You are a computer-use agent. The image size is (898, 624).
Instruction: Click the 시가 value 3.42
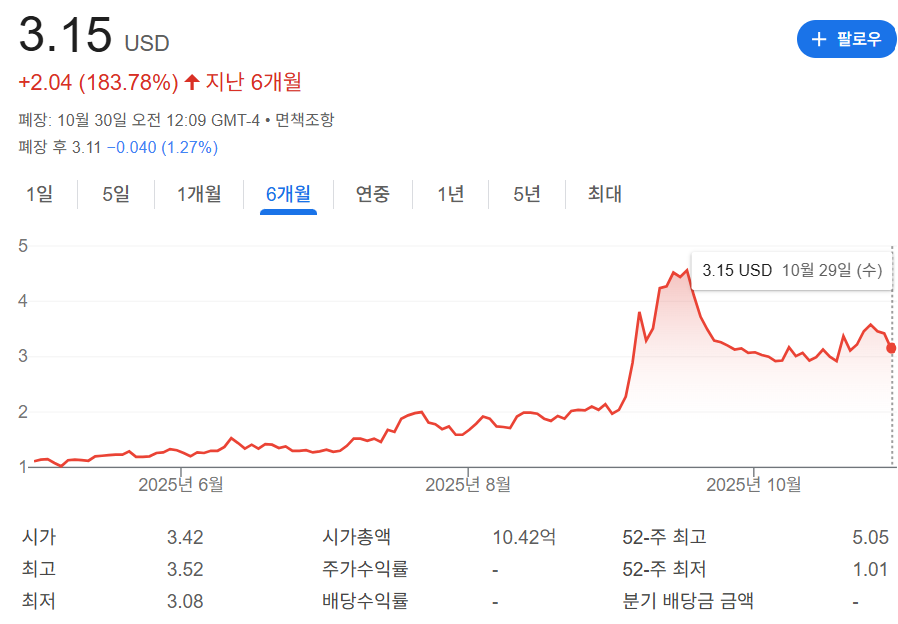tap(185, 537)
